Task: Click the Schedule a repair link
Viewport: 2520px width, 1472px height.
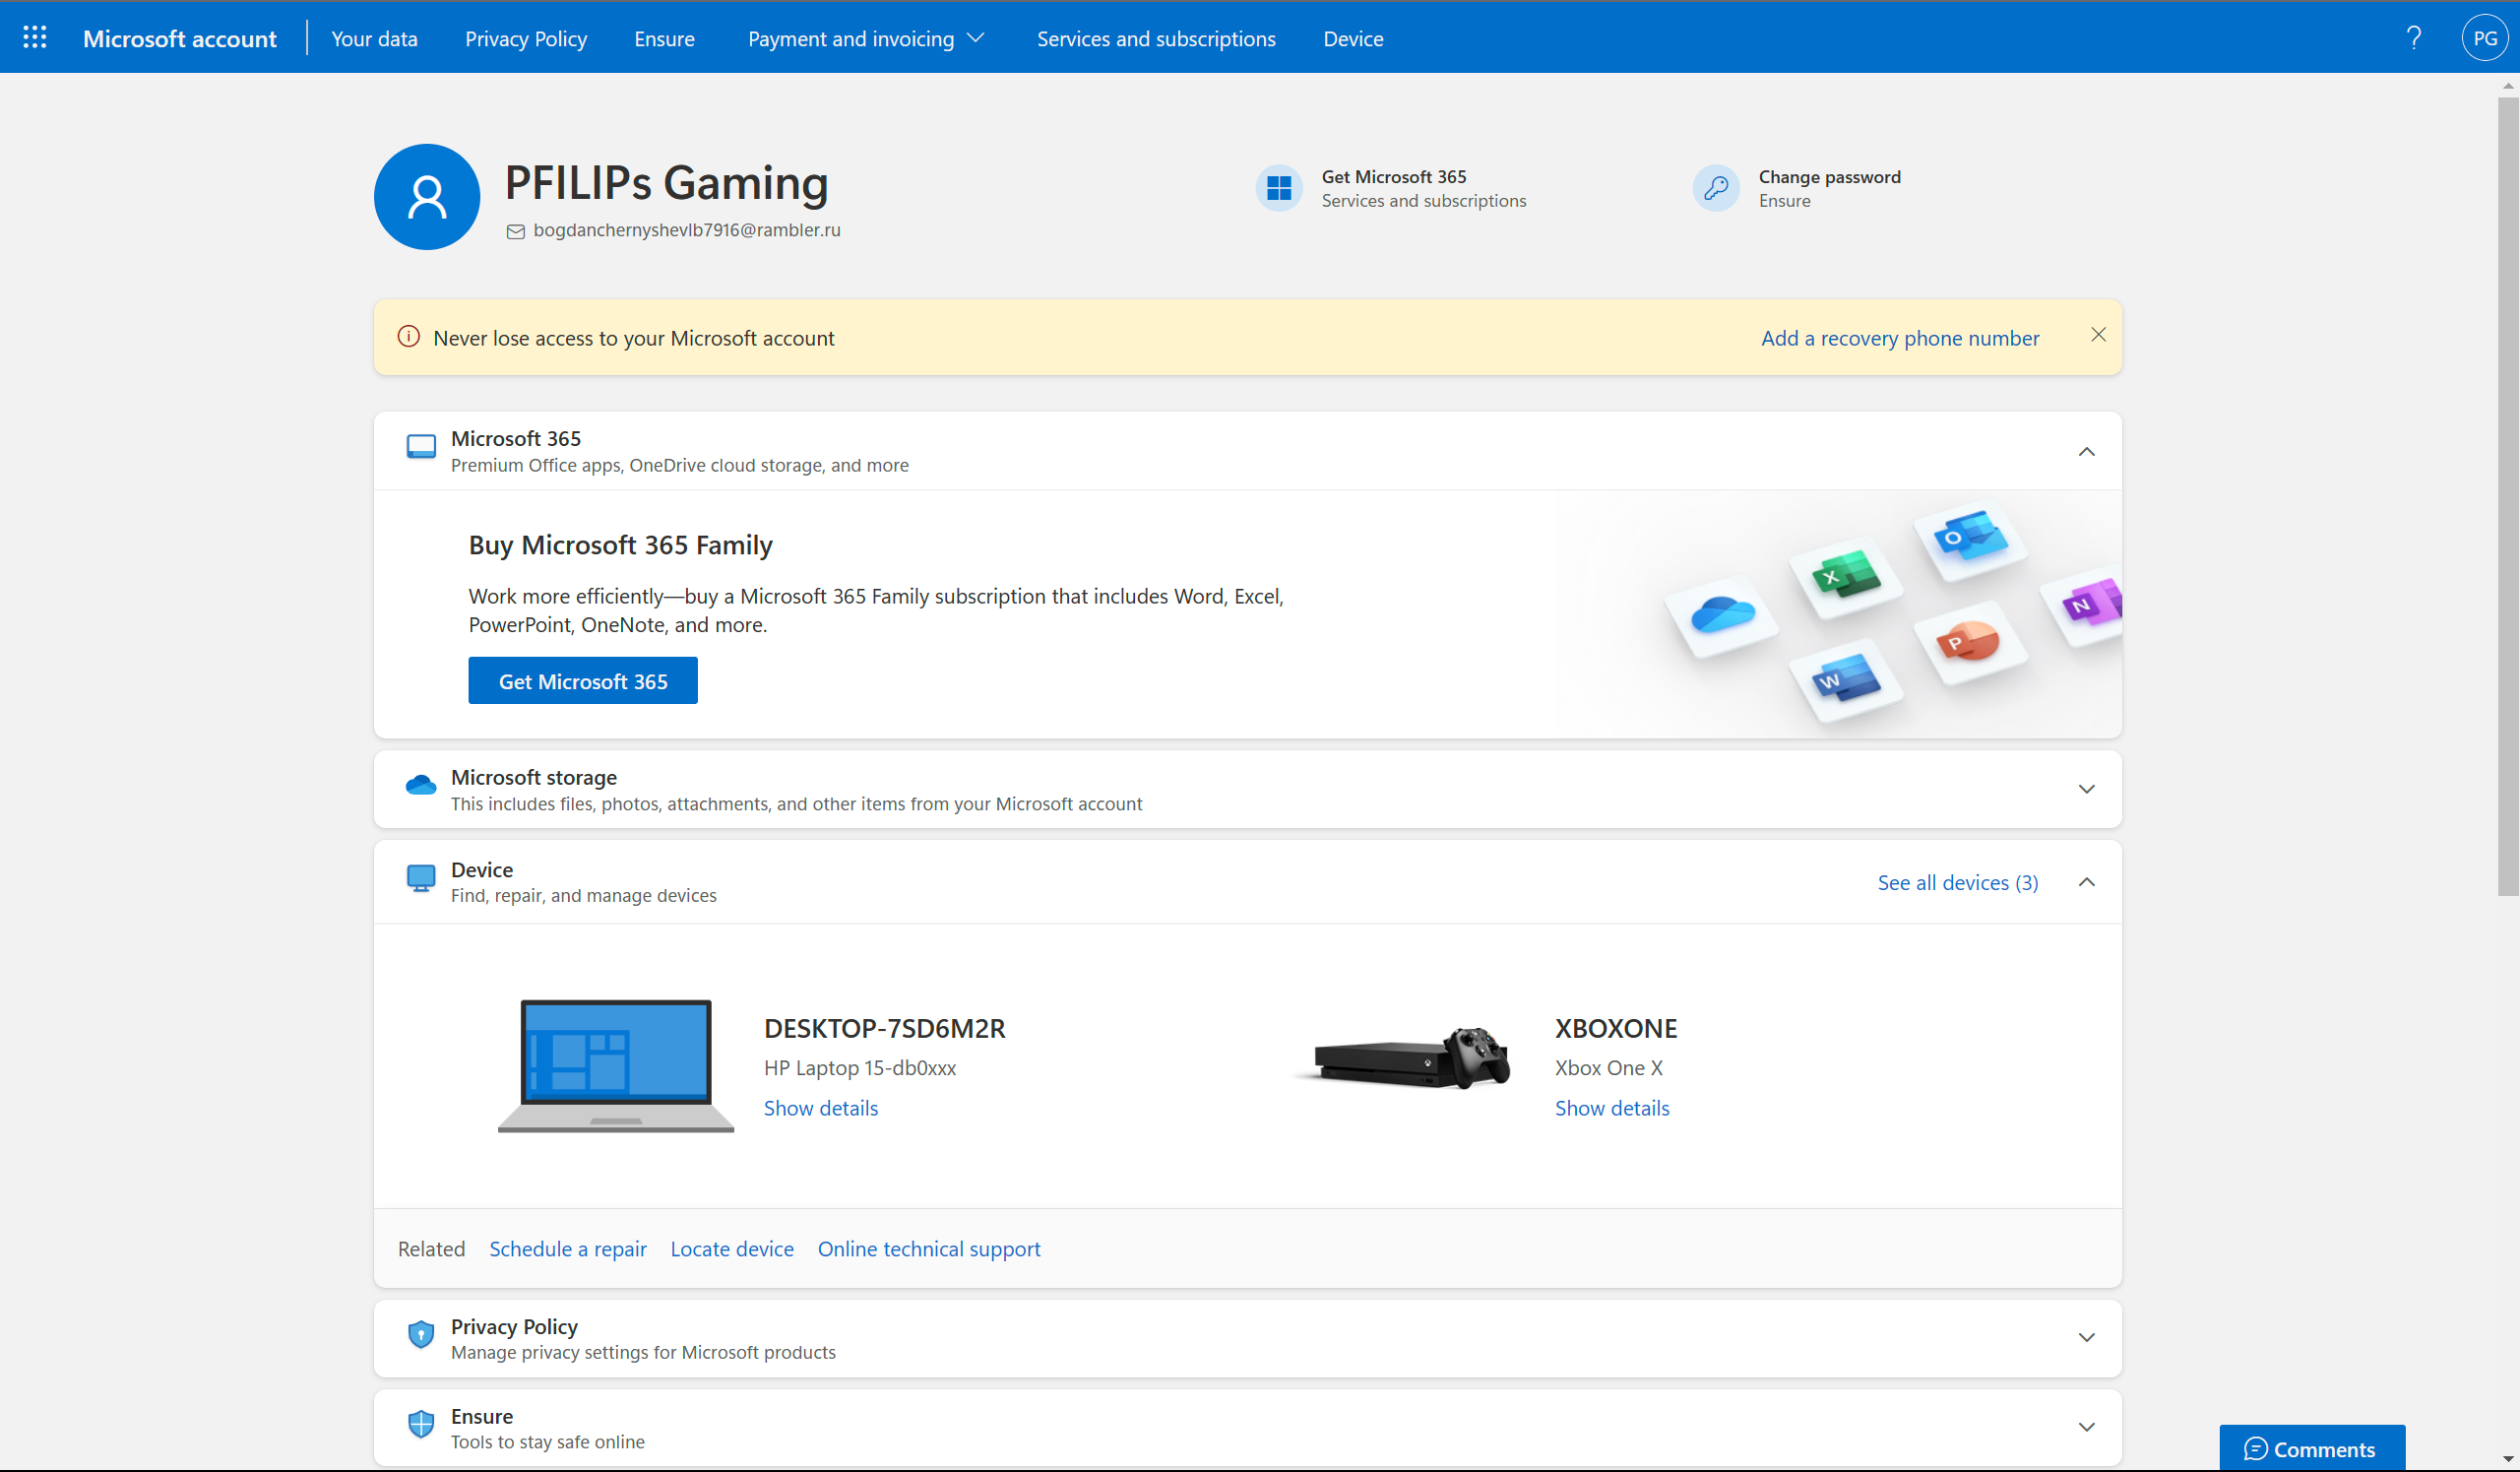Action: coord(568,1249)
